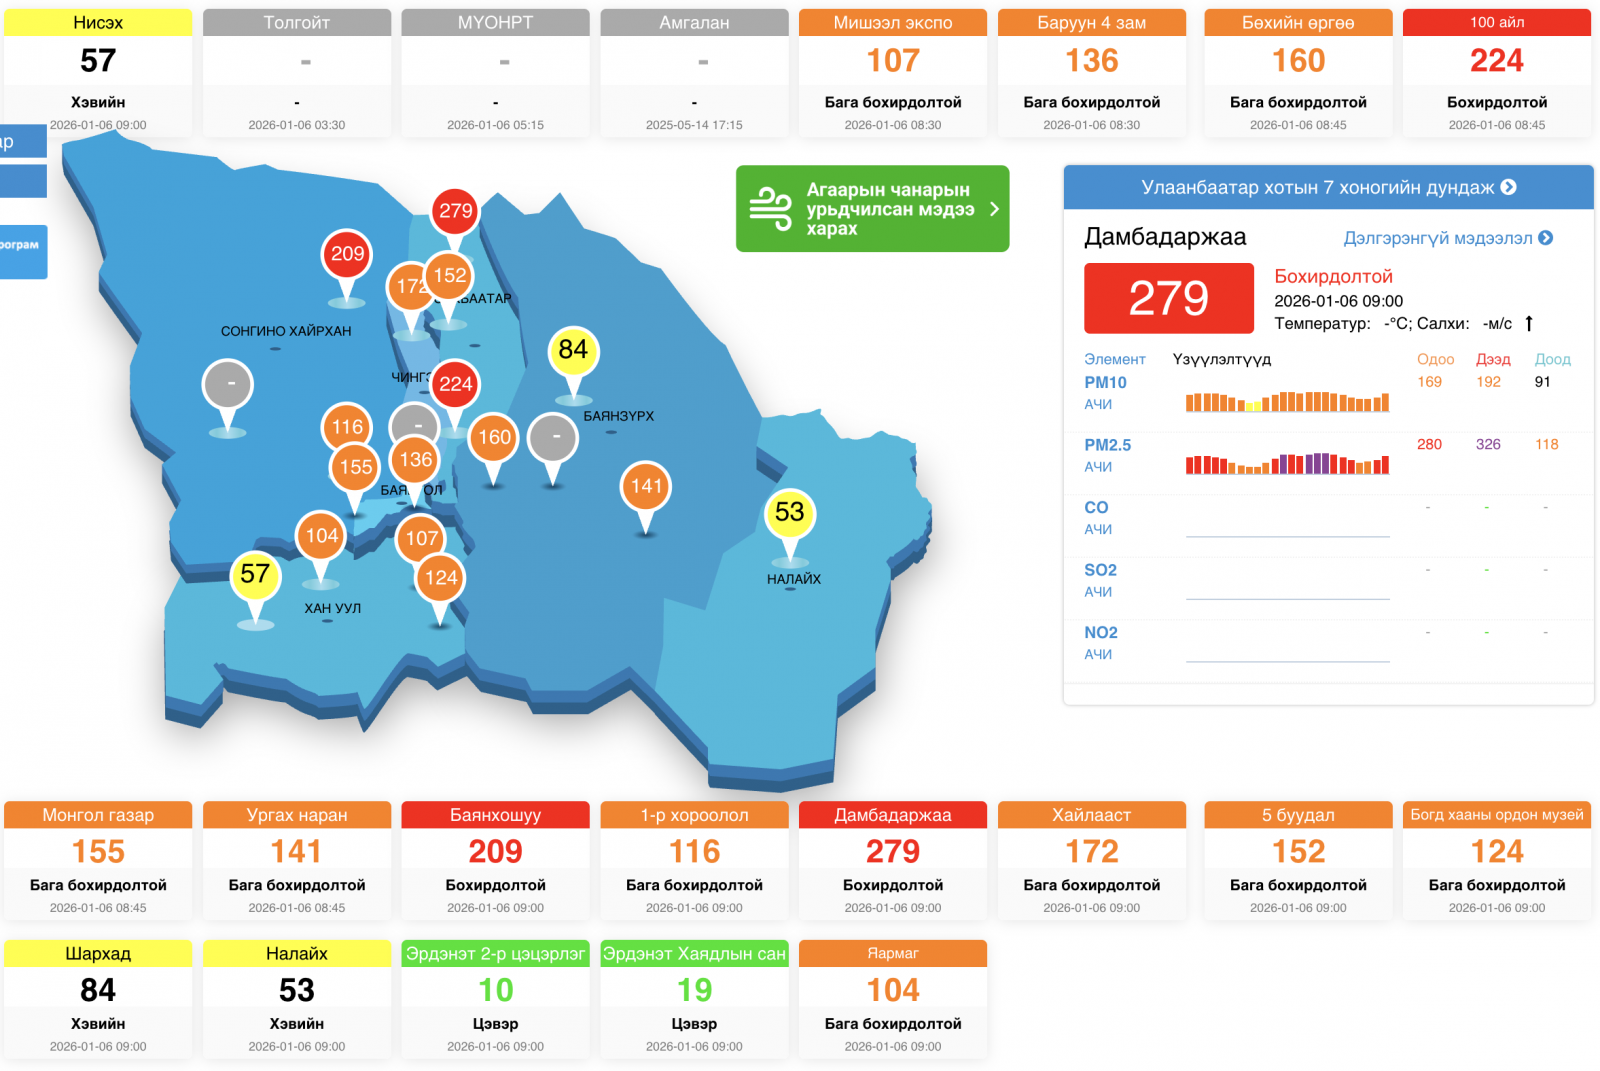This screenshot has width=1600, height=1071.
Task: Select the orange 141 map marker
Action: (646, 487)
